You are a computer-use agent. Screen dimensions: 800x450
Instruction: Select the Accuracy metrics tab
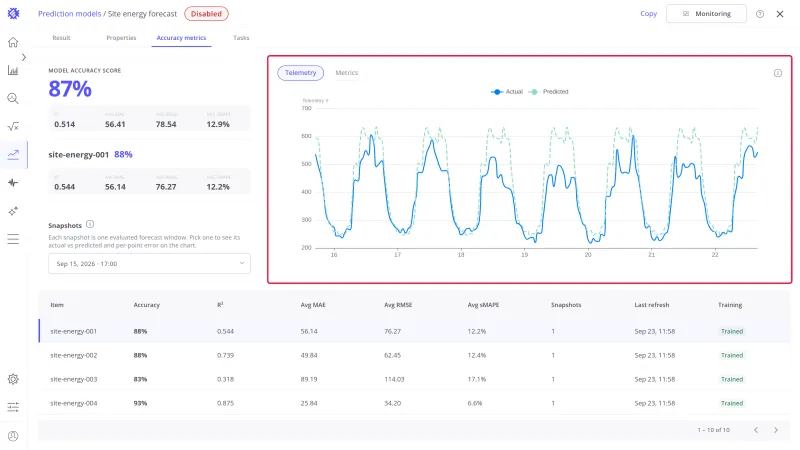tap(181, 38)
